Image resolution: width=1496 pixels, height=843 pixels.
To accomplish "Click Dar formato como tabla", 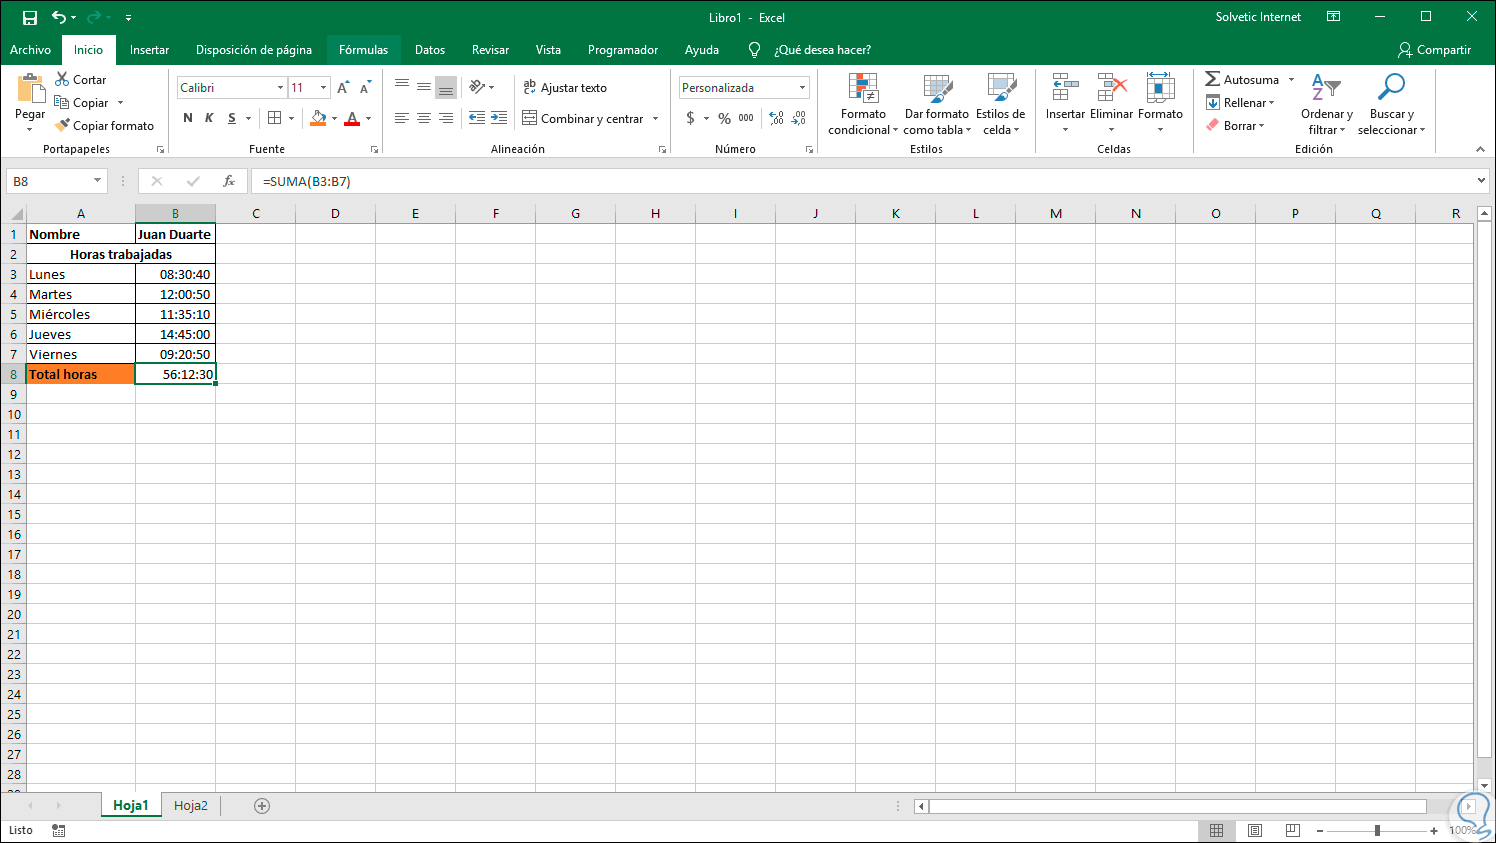I will pyautogui.click(x=937, y=104).
